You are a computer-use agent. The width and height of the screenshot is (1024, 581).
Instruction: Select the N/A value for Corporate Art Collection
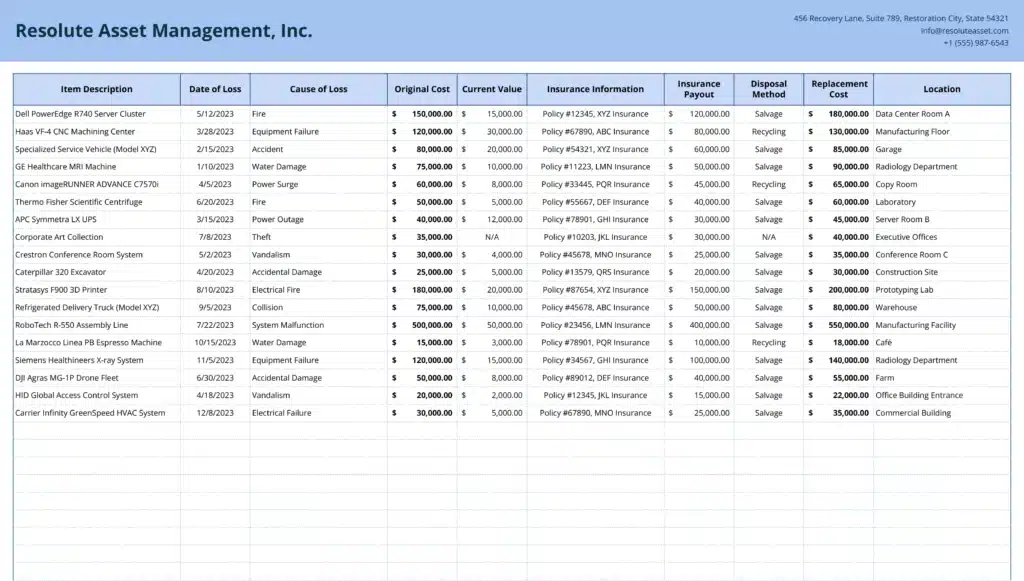[x=493, y=237]
